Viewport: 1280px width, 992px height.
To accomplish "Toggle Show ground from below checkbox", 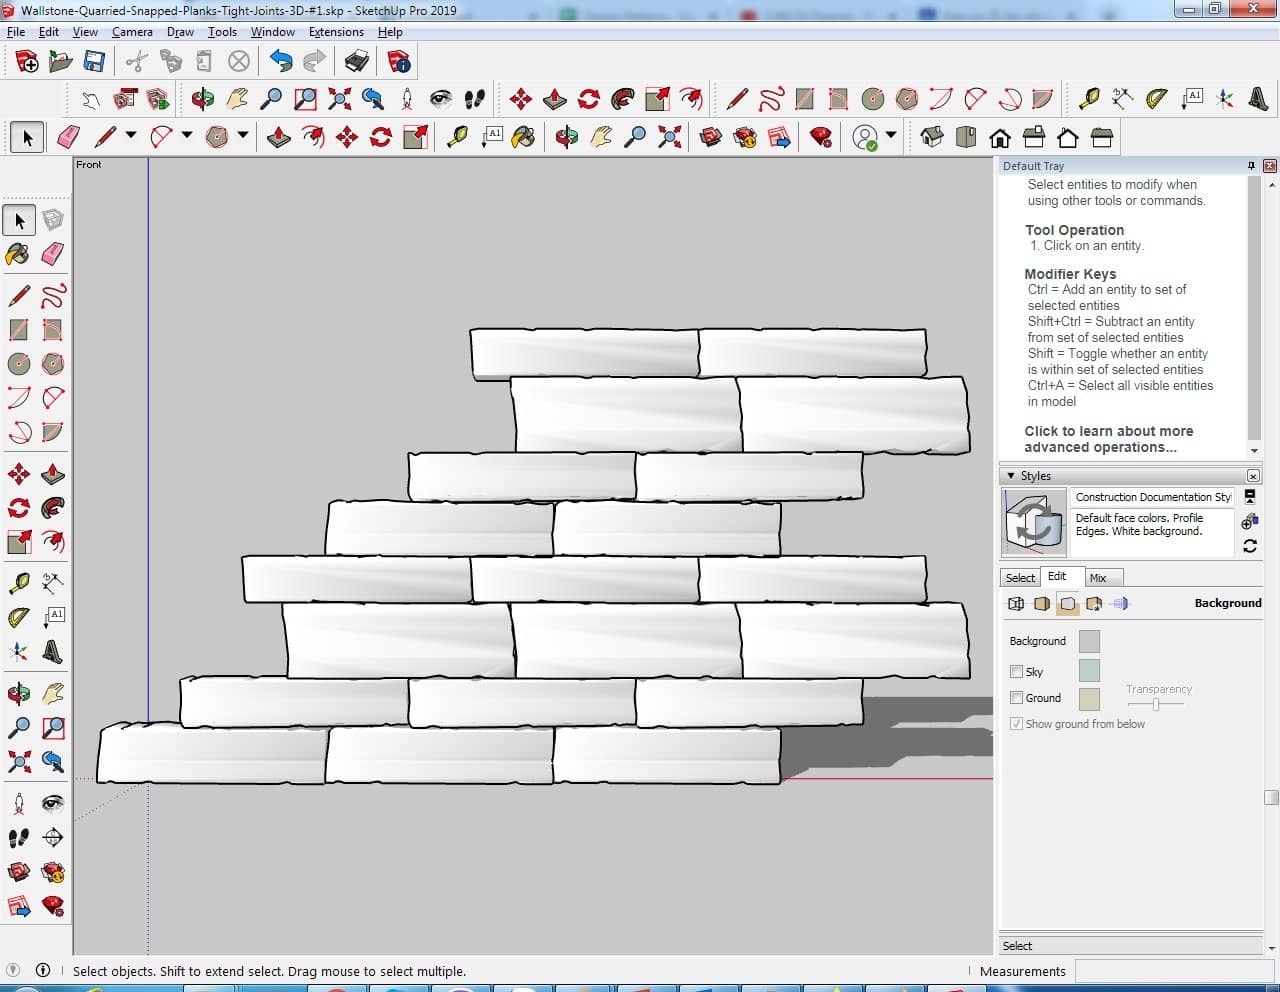I will pos(1016,724).
